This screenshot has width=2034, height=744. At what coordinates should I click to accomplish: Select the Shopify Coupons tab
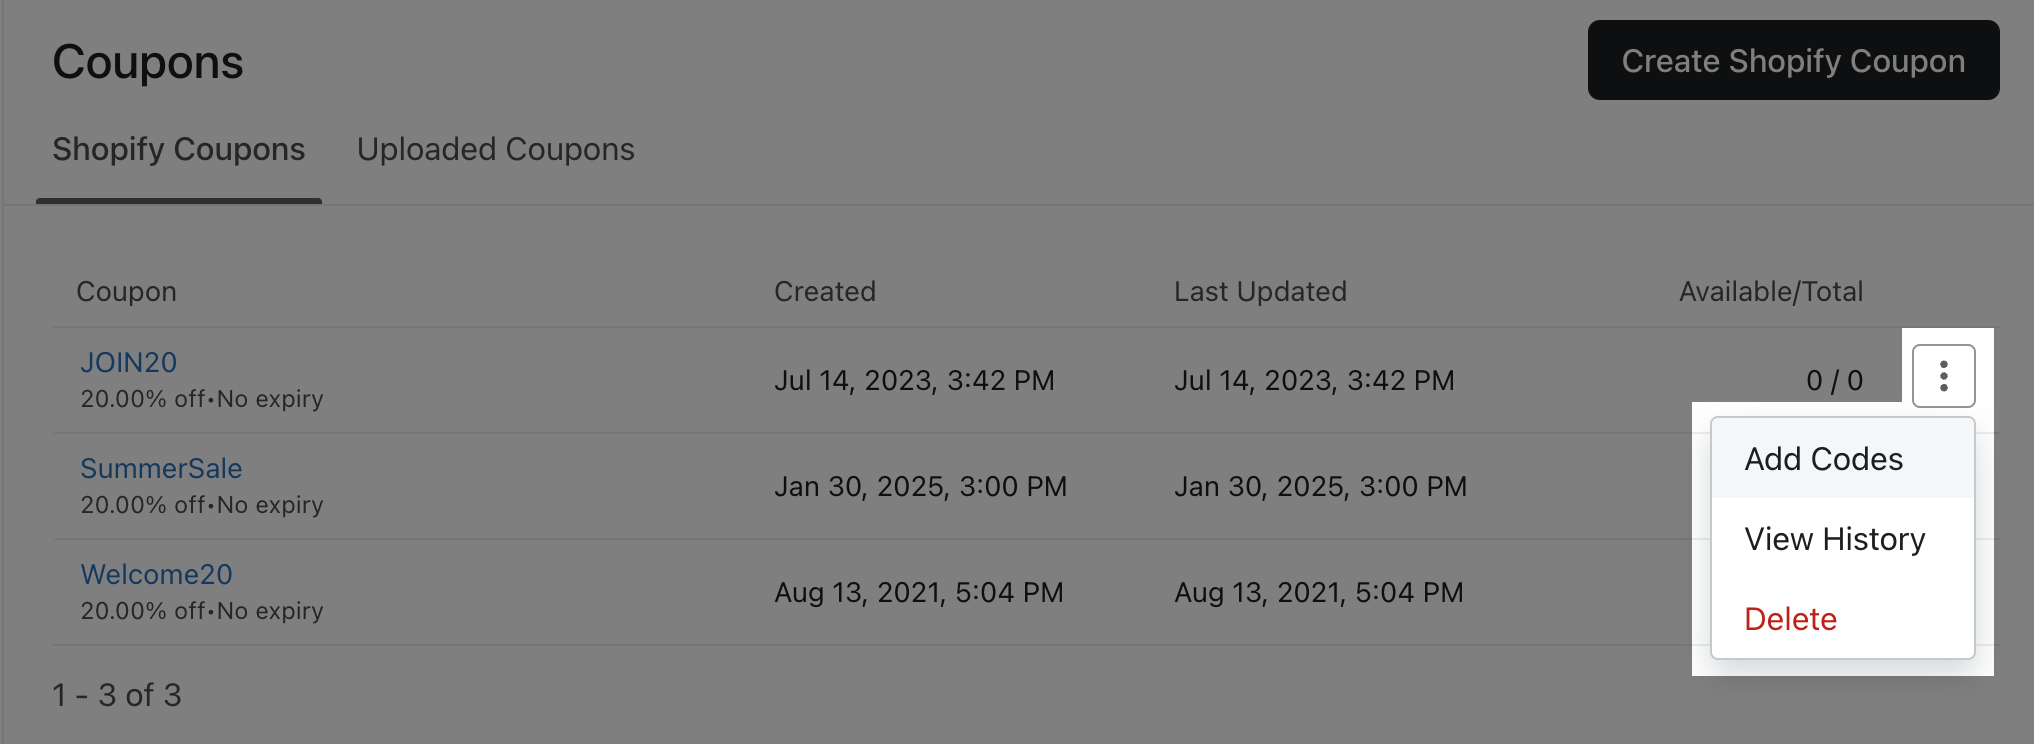(x=178, y=148)
